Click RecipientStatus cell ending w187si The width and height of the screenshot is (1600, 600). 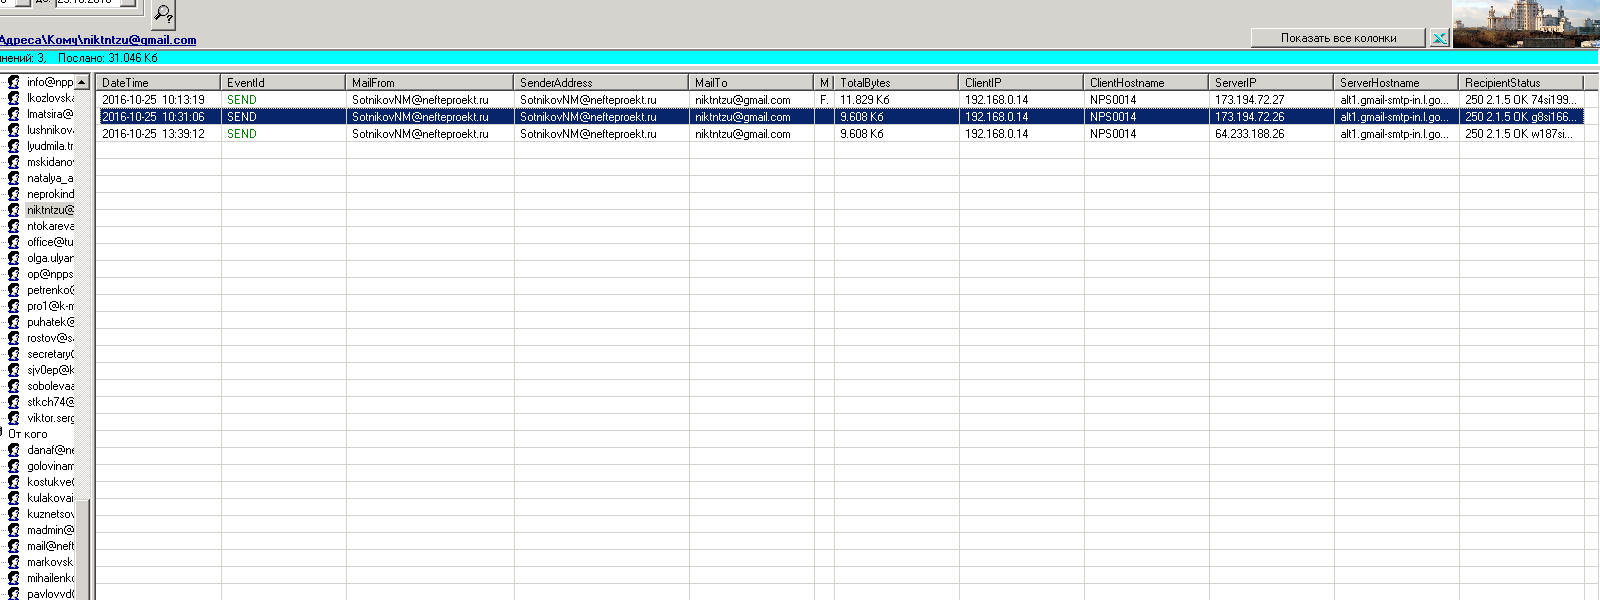1521,134
